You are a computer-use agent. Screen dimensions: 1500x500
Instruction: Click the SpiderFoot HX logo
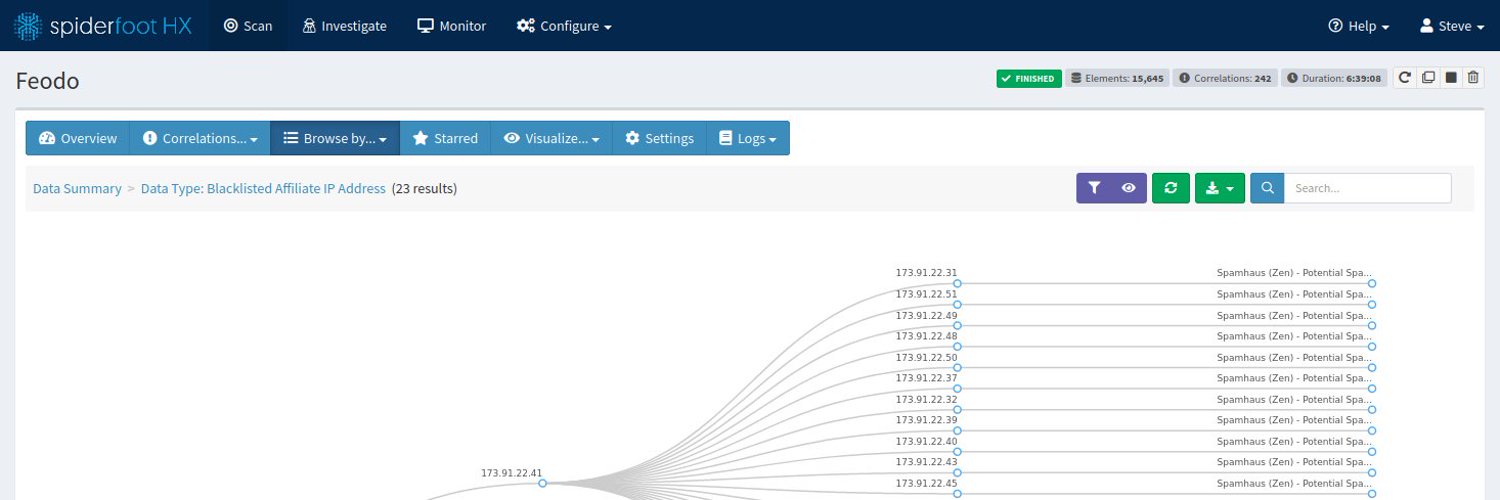click(x=103, y=26)
